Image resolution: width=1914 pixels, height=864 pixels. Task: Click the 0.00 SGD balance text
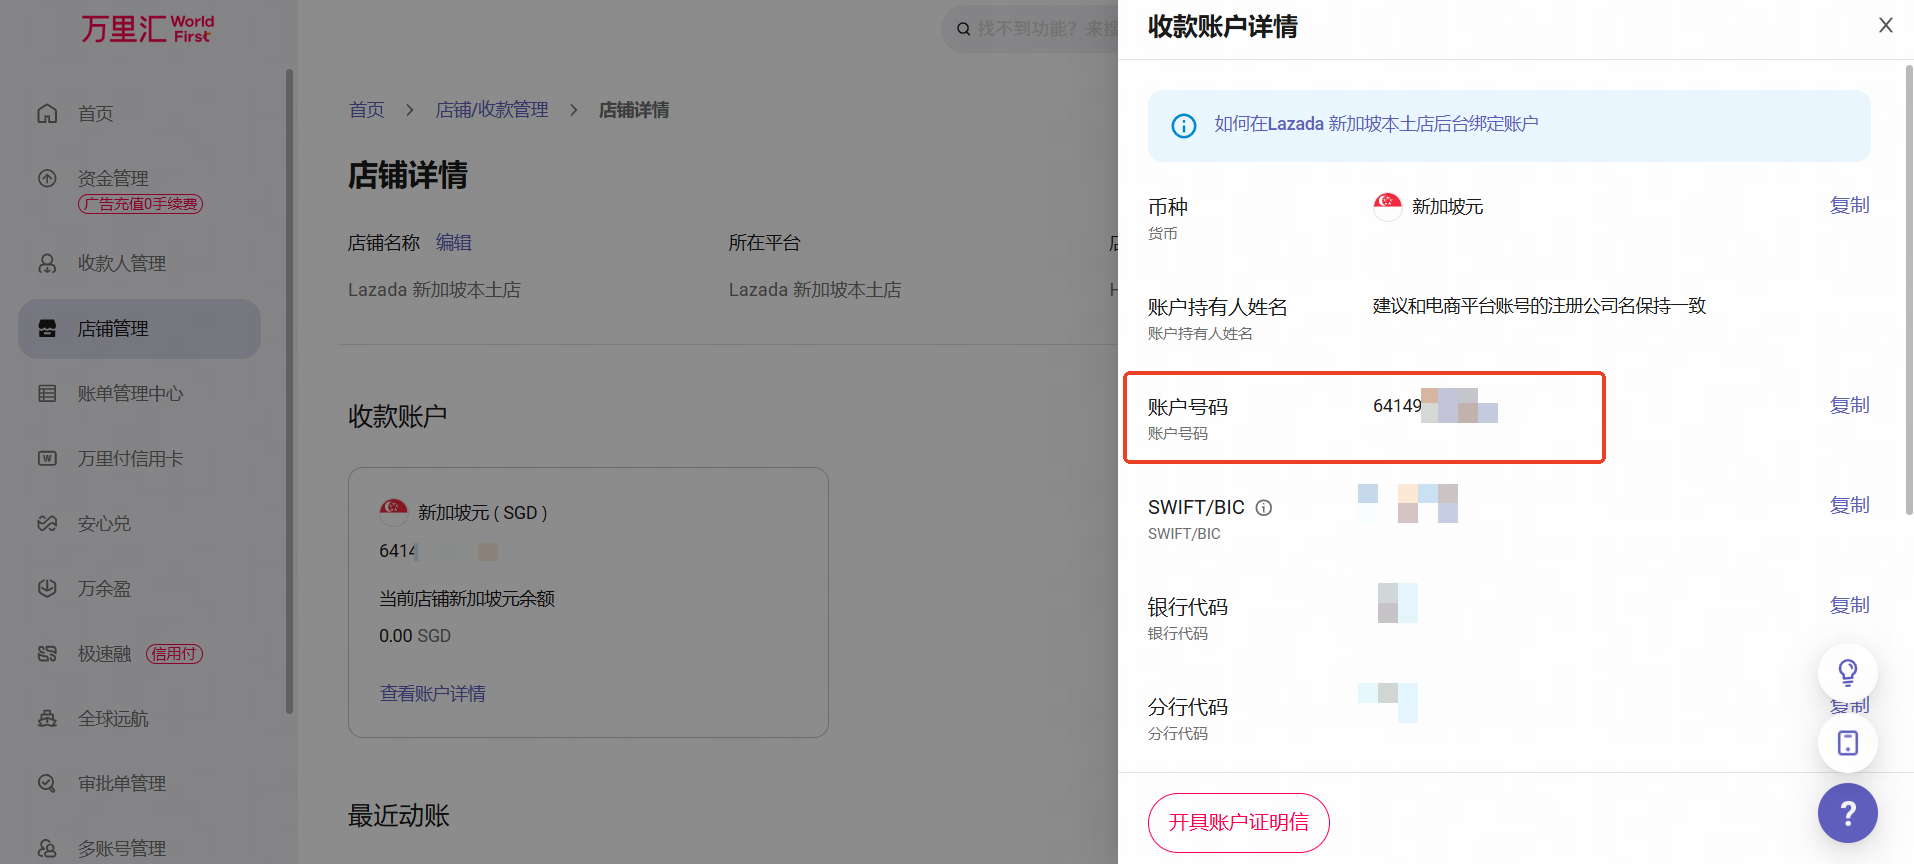(x=415, y=636)
